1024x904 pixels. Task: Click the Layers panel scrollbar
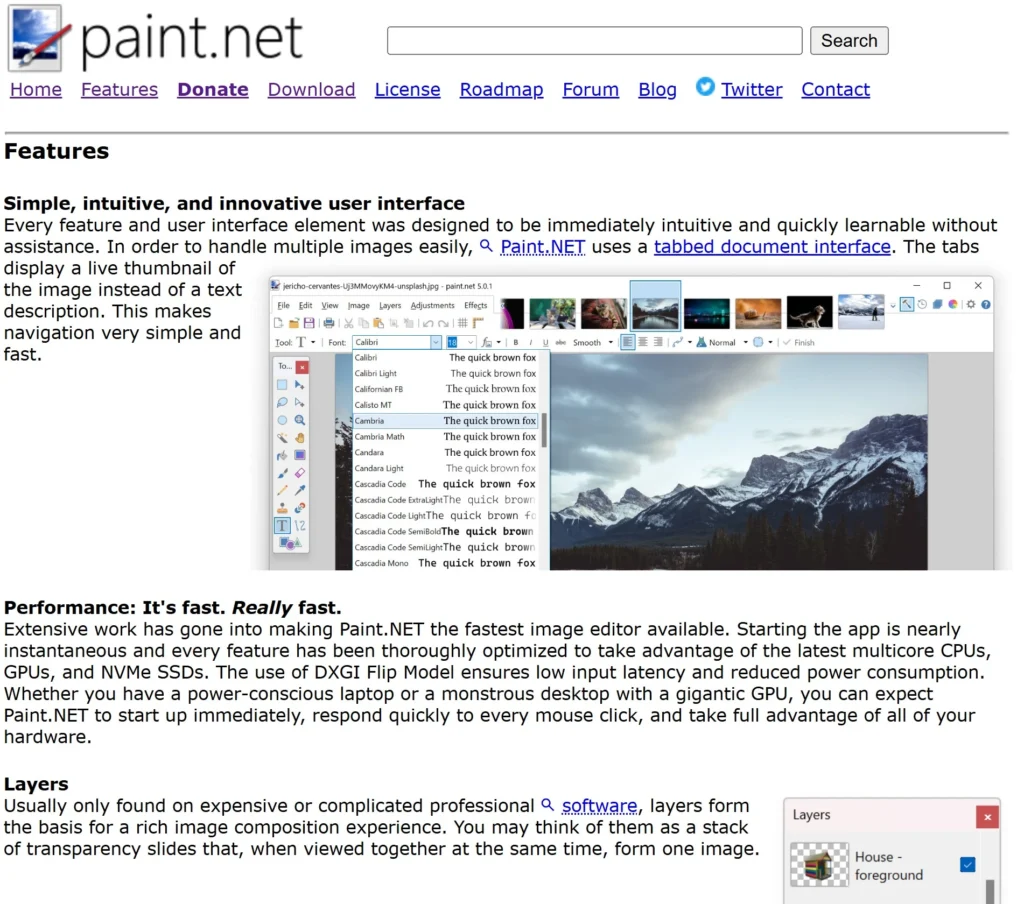pos(990,892)
